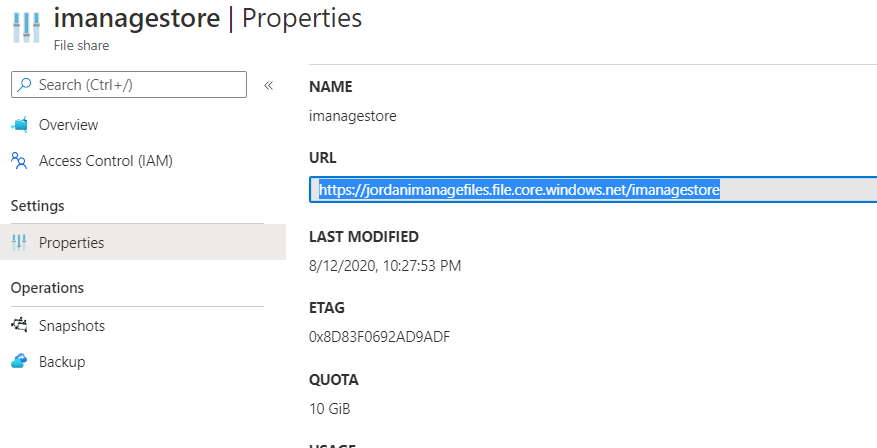Go to Snapshots under Operations
The width and height of the screenshot is (877, 448).
[71, 326]
